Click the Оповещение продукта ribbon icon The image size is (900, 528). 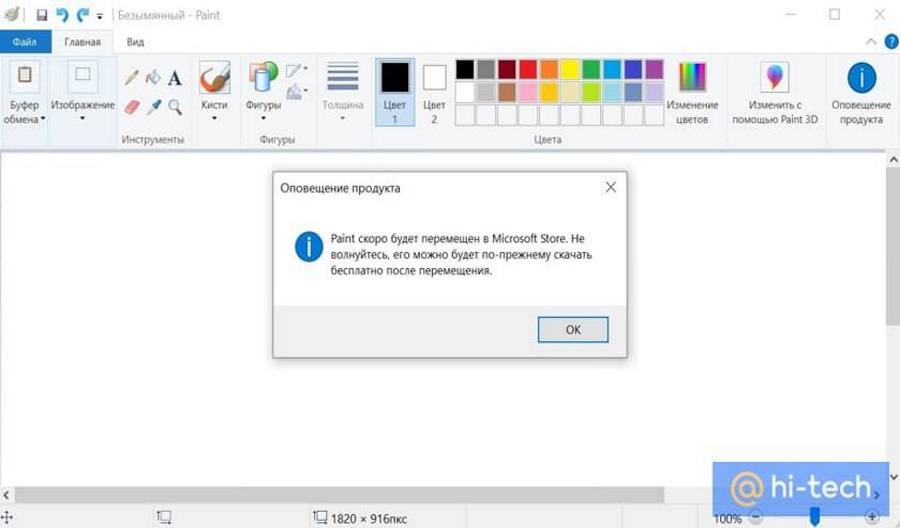tap(862, 77)
